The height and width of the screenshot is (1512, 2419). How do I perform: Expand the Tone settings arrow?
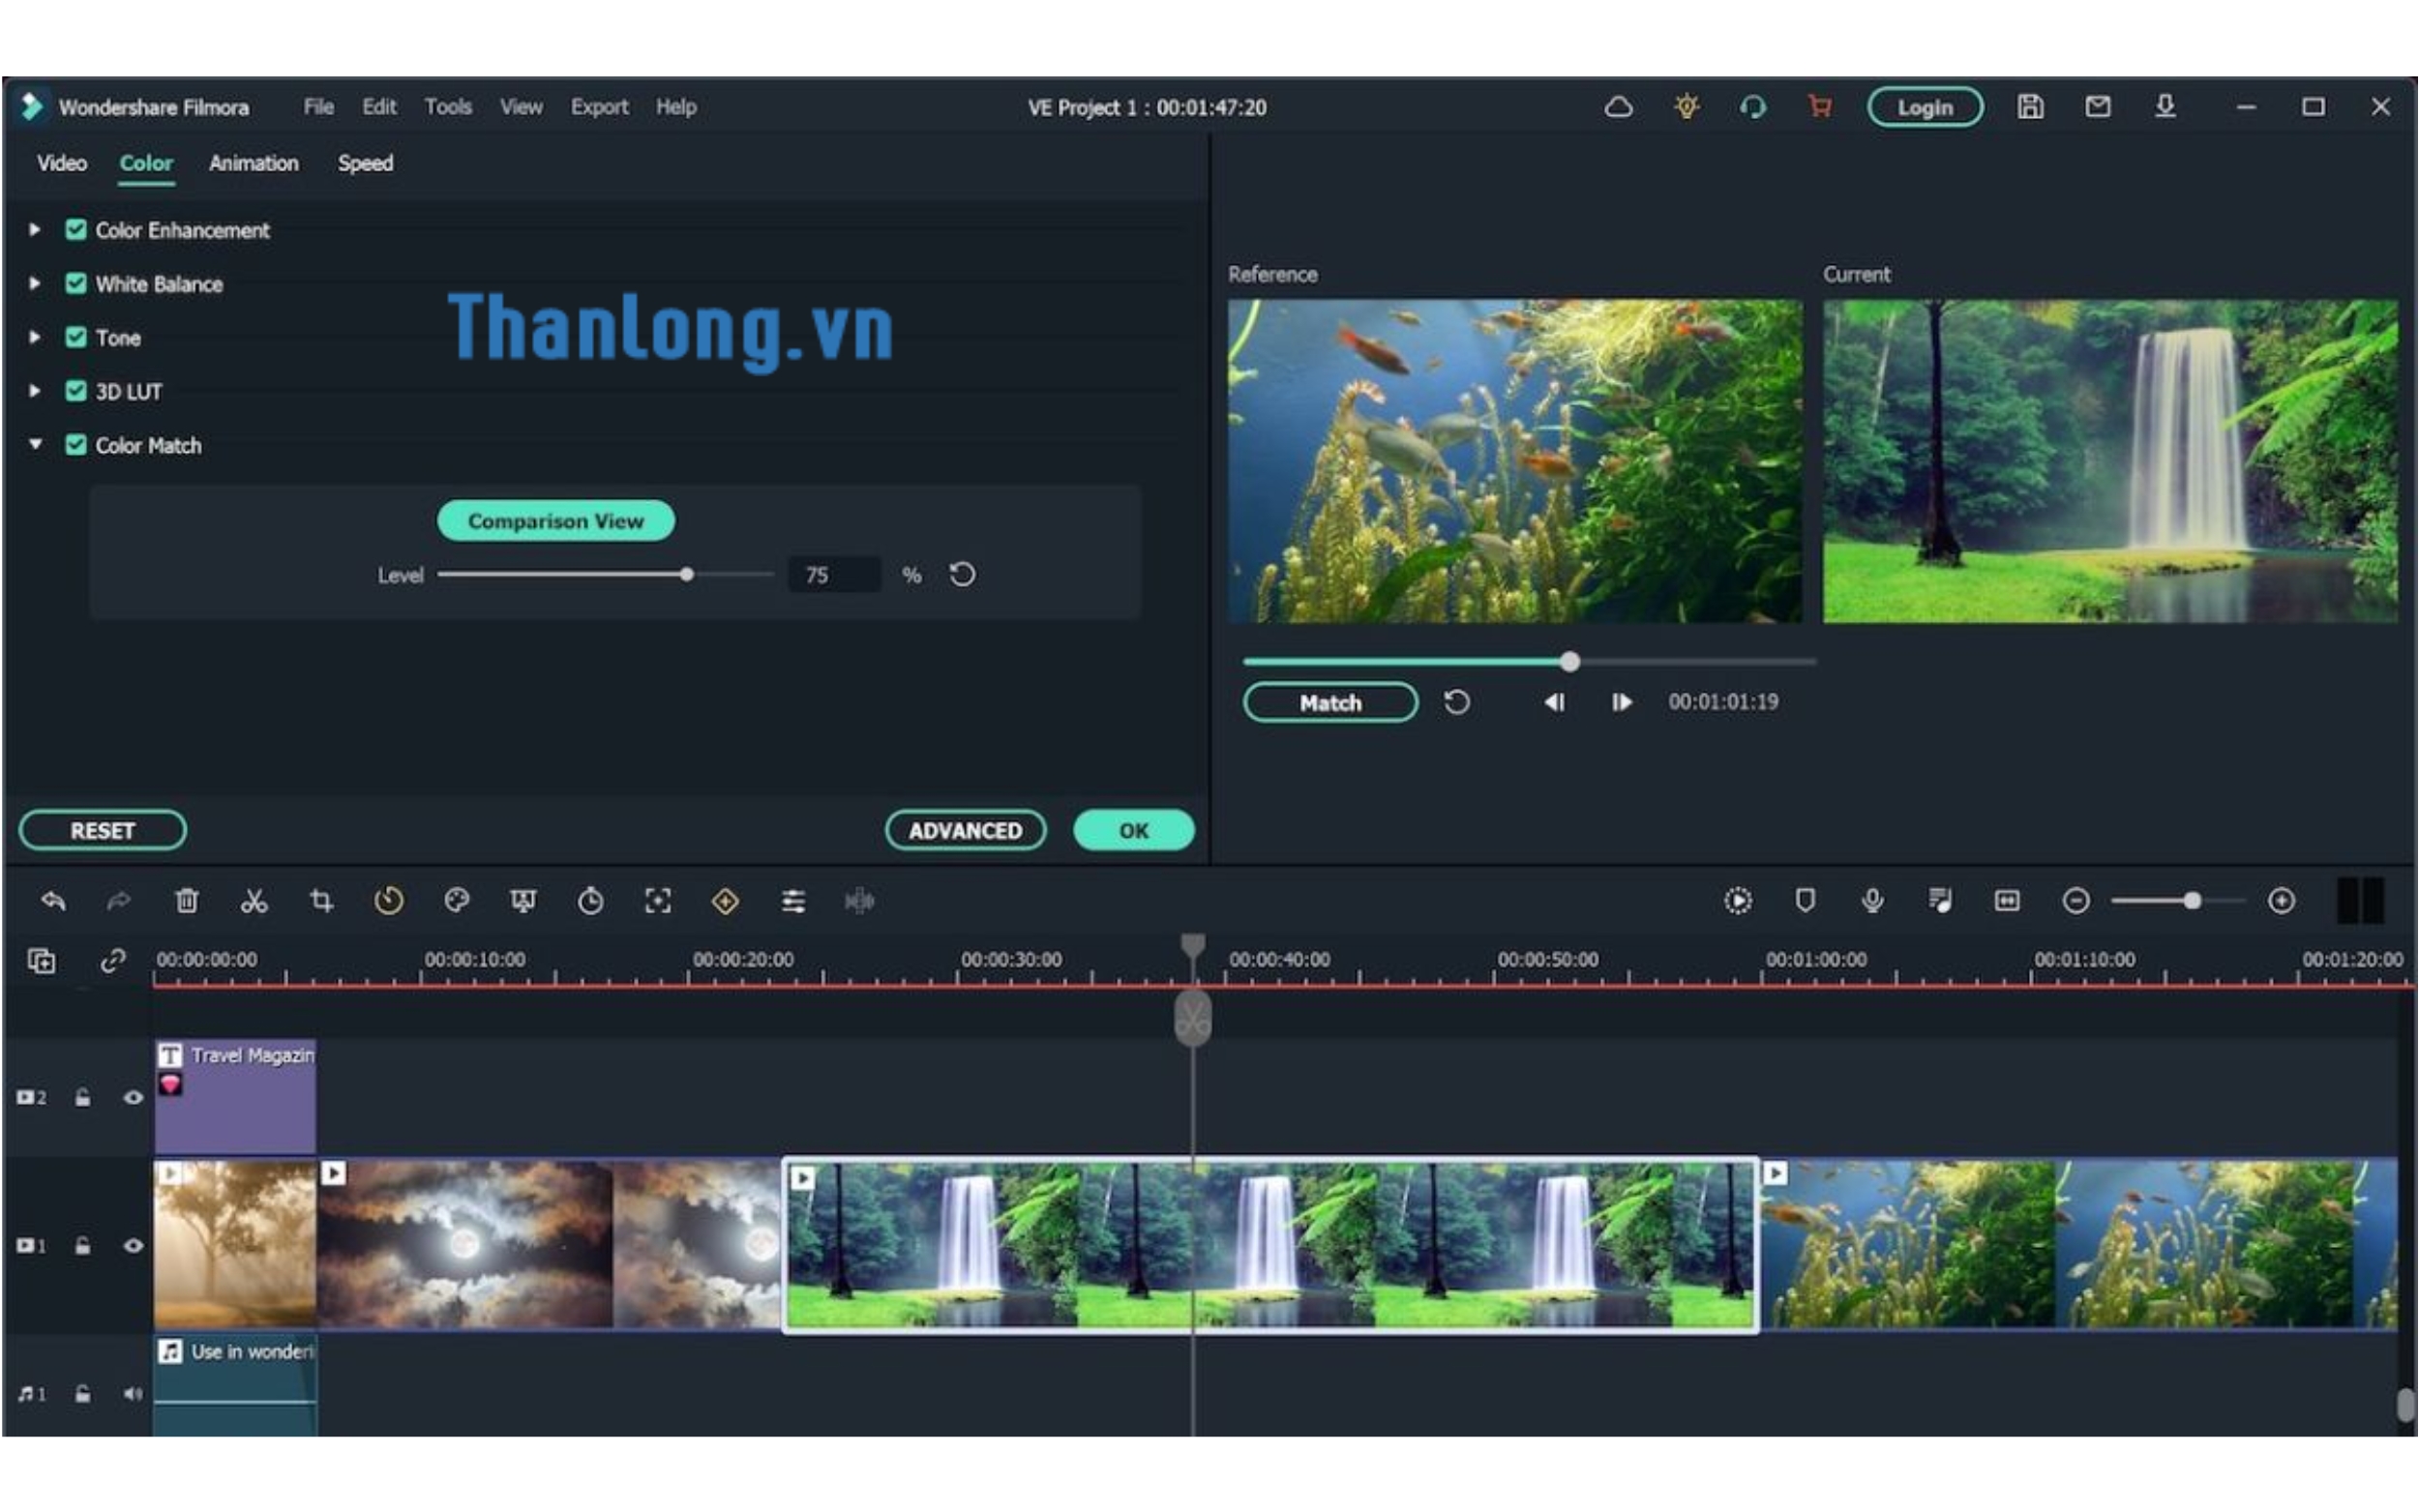[35, 337]
